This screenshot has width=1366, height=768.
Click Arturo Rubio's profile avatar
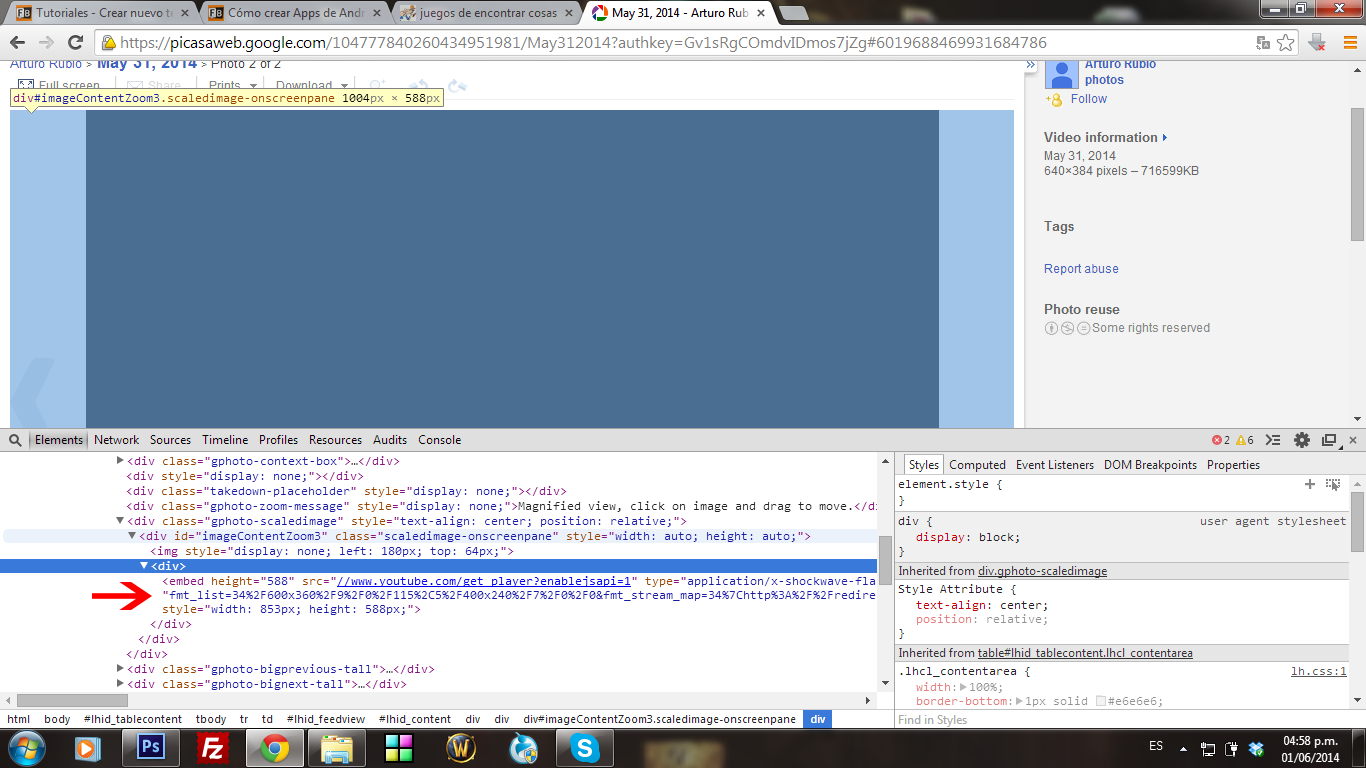1061,73
